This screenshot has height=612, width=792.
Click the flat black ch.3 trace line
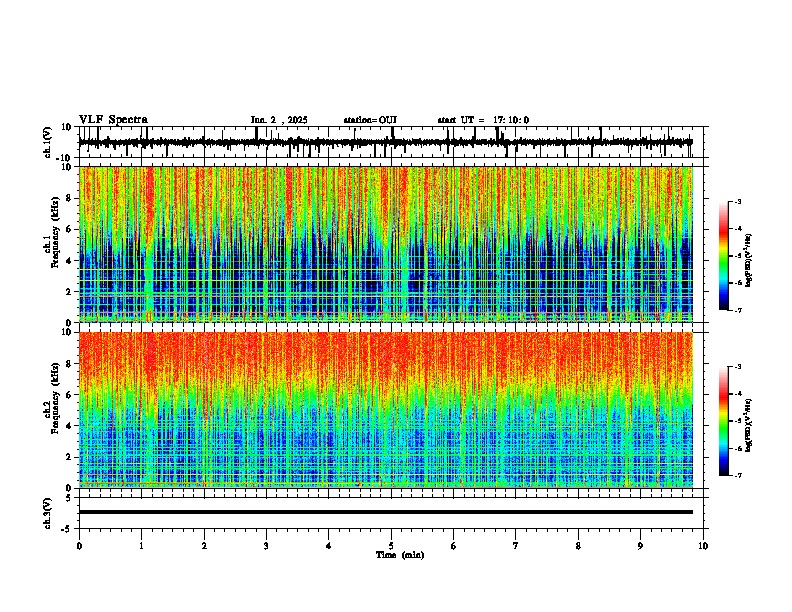(386, 512)
